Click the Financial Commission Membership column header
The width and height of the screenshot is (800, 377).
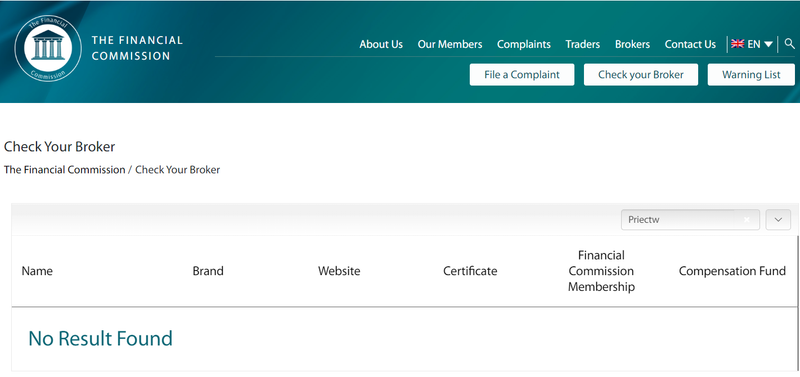pos(601,271)
